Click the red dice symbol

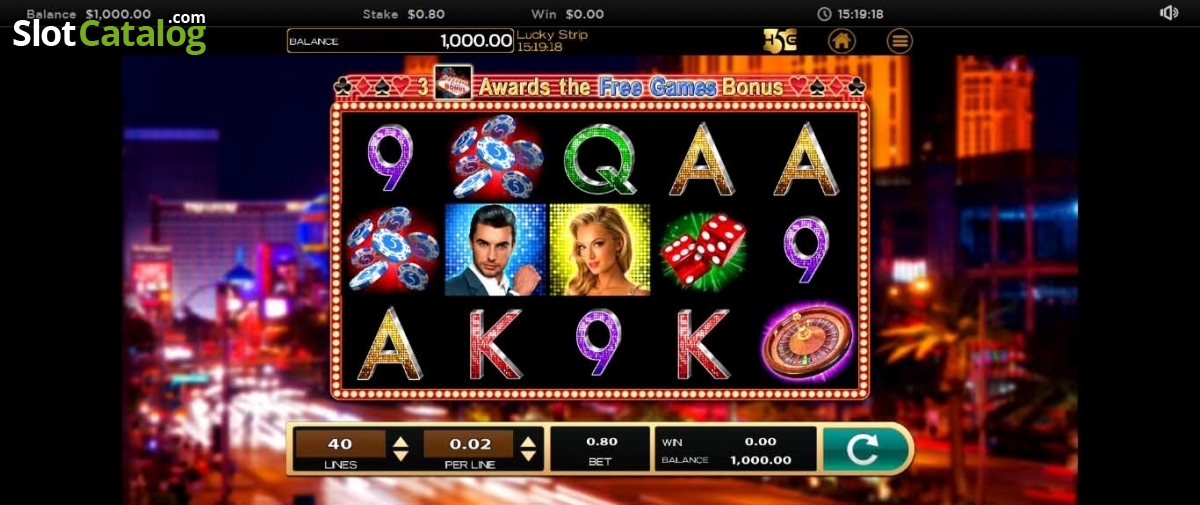[x=703, y=250]
